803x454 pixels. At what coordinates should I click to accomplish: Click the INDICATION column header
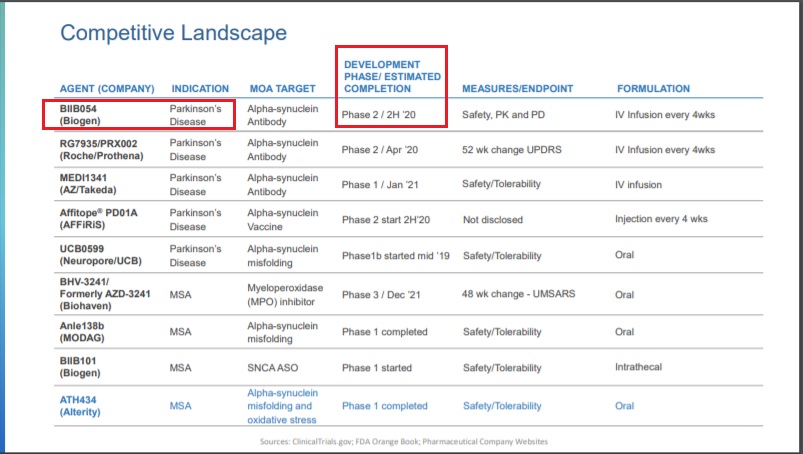coord(200,89)
